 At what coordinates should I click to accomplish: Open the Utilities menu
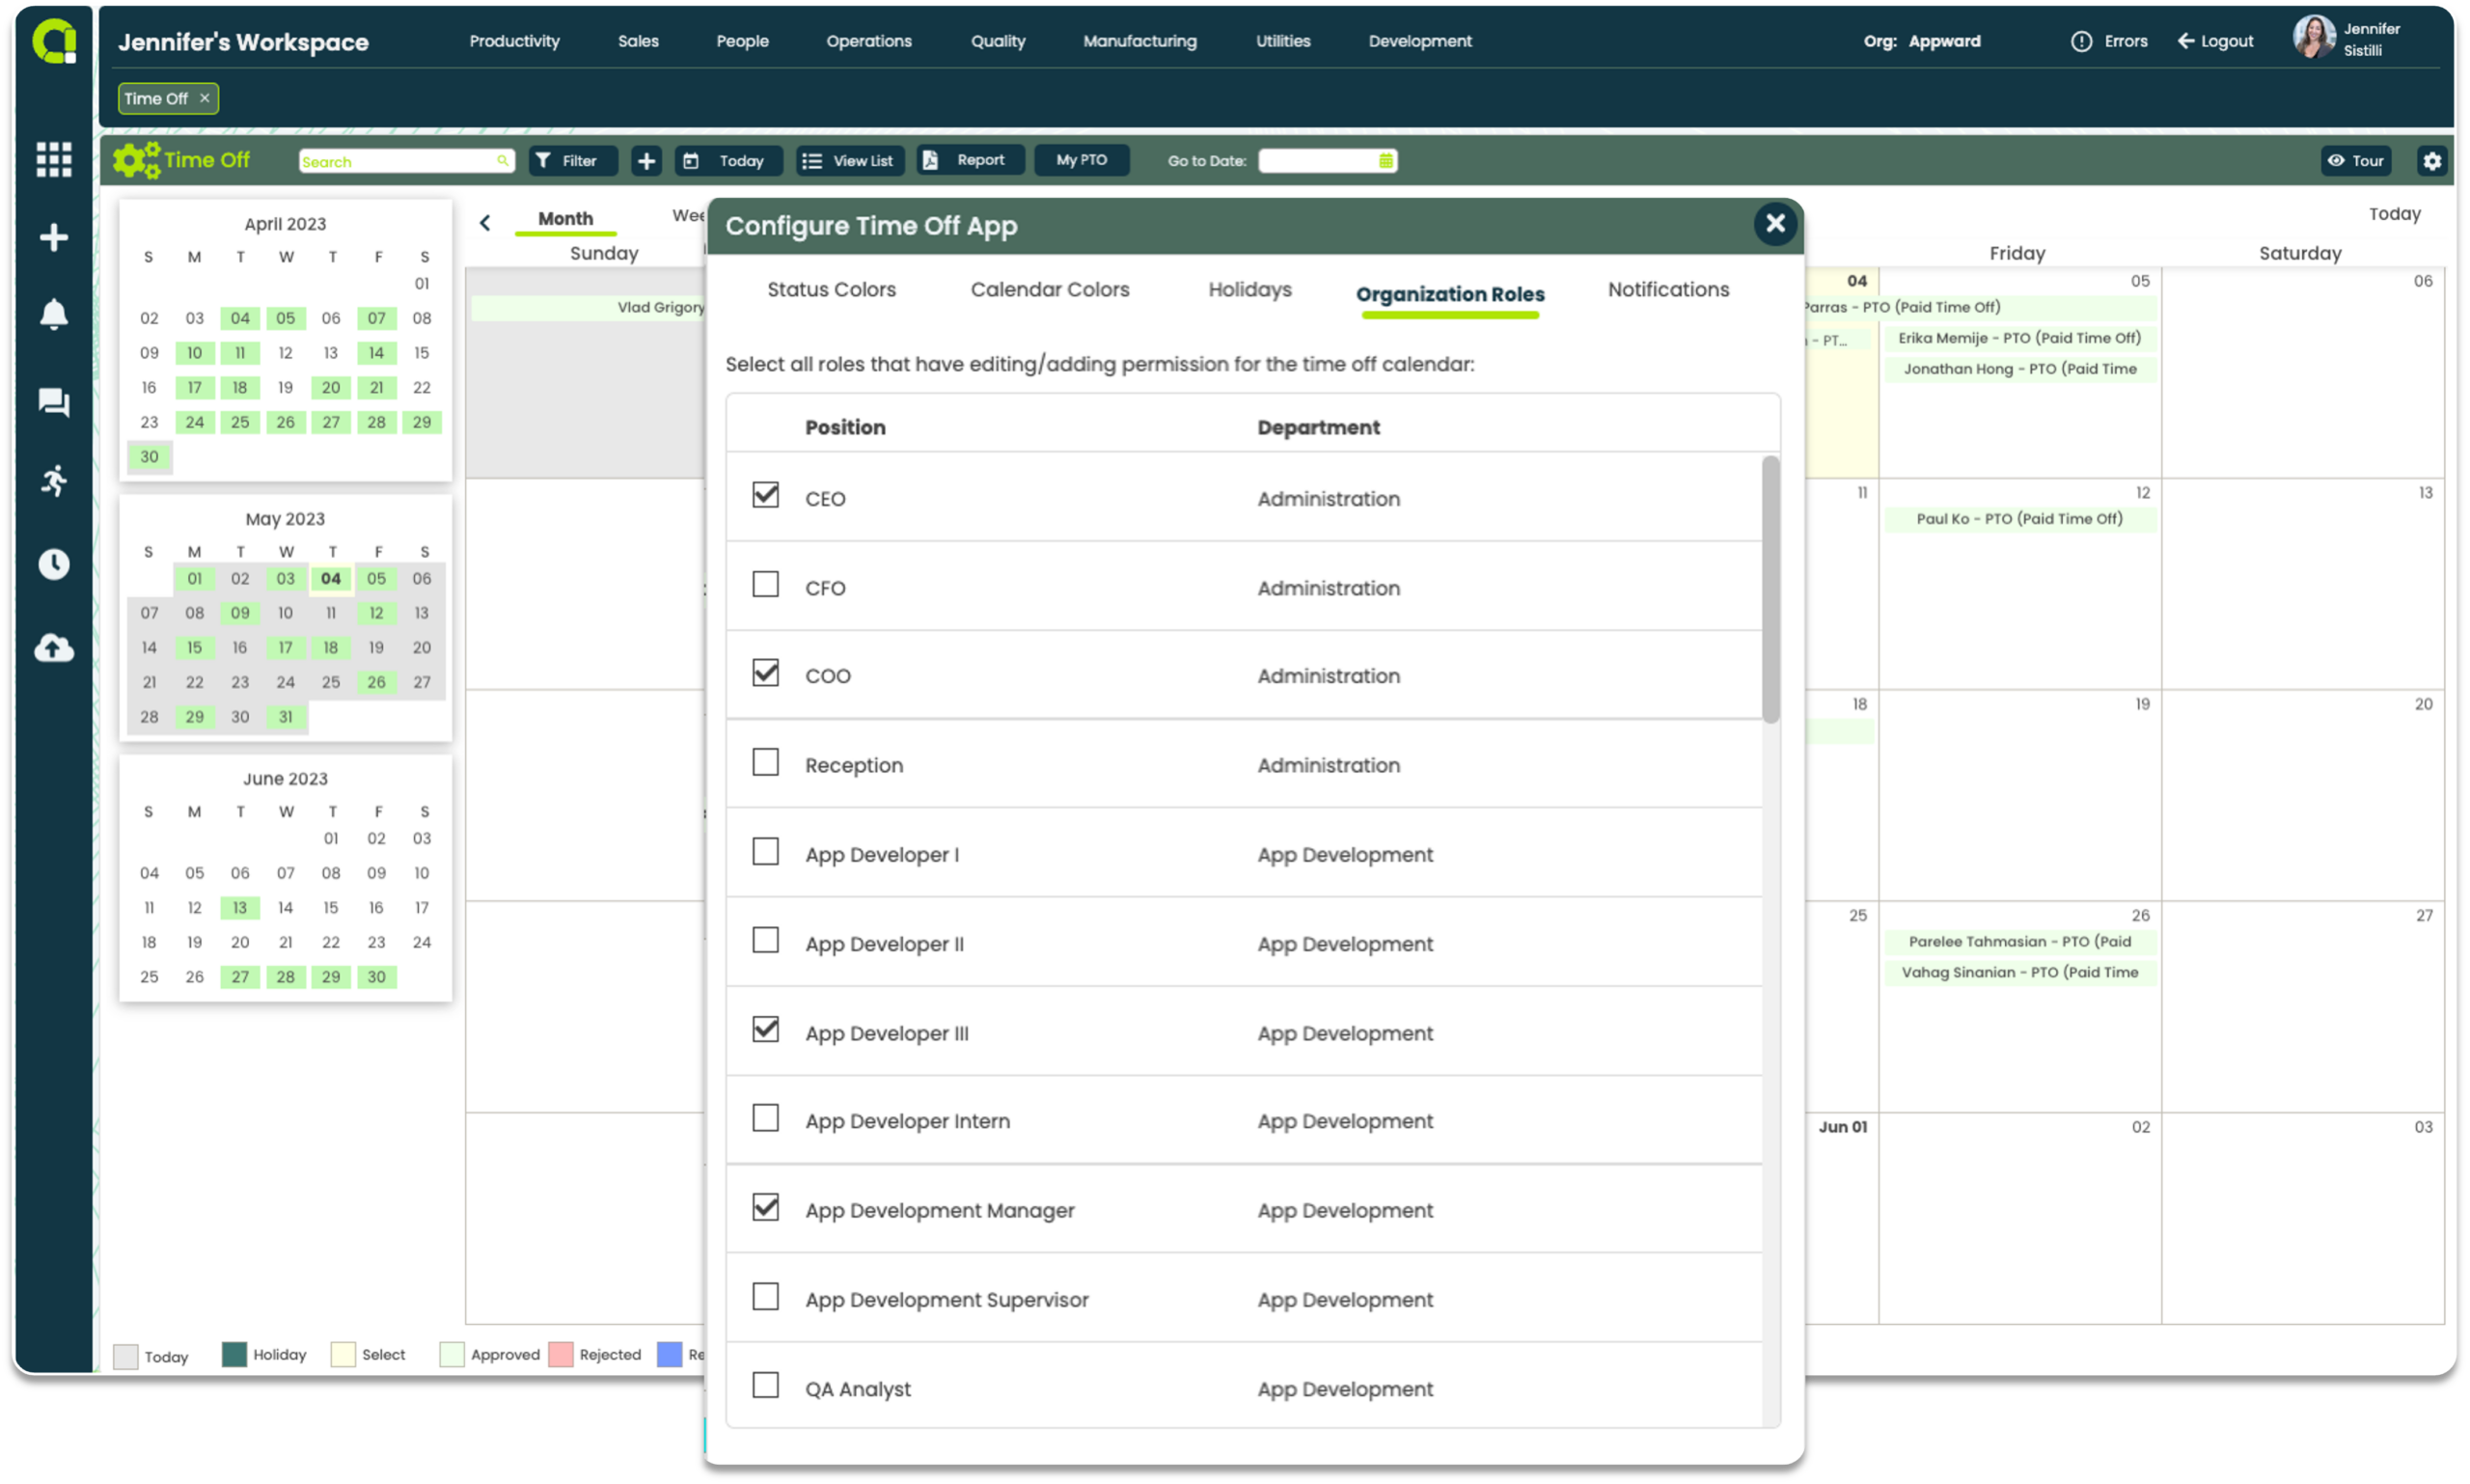click(x=1283, y=41)
